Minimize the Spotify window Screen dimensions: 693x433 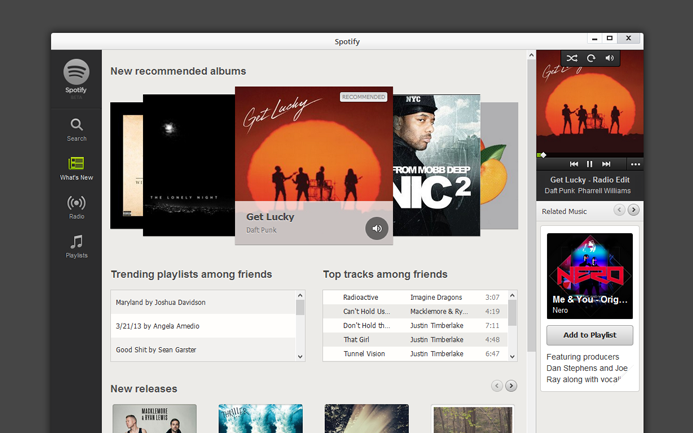coord(594,39)
